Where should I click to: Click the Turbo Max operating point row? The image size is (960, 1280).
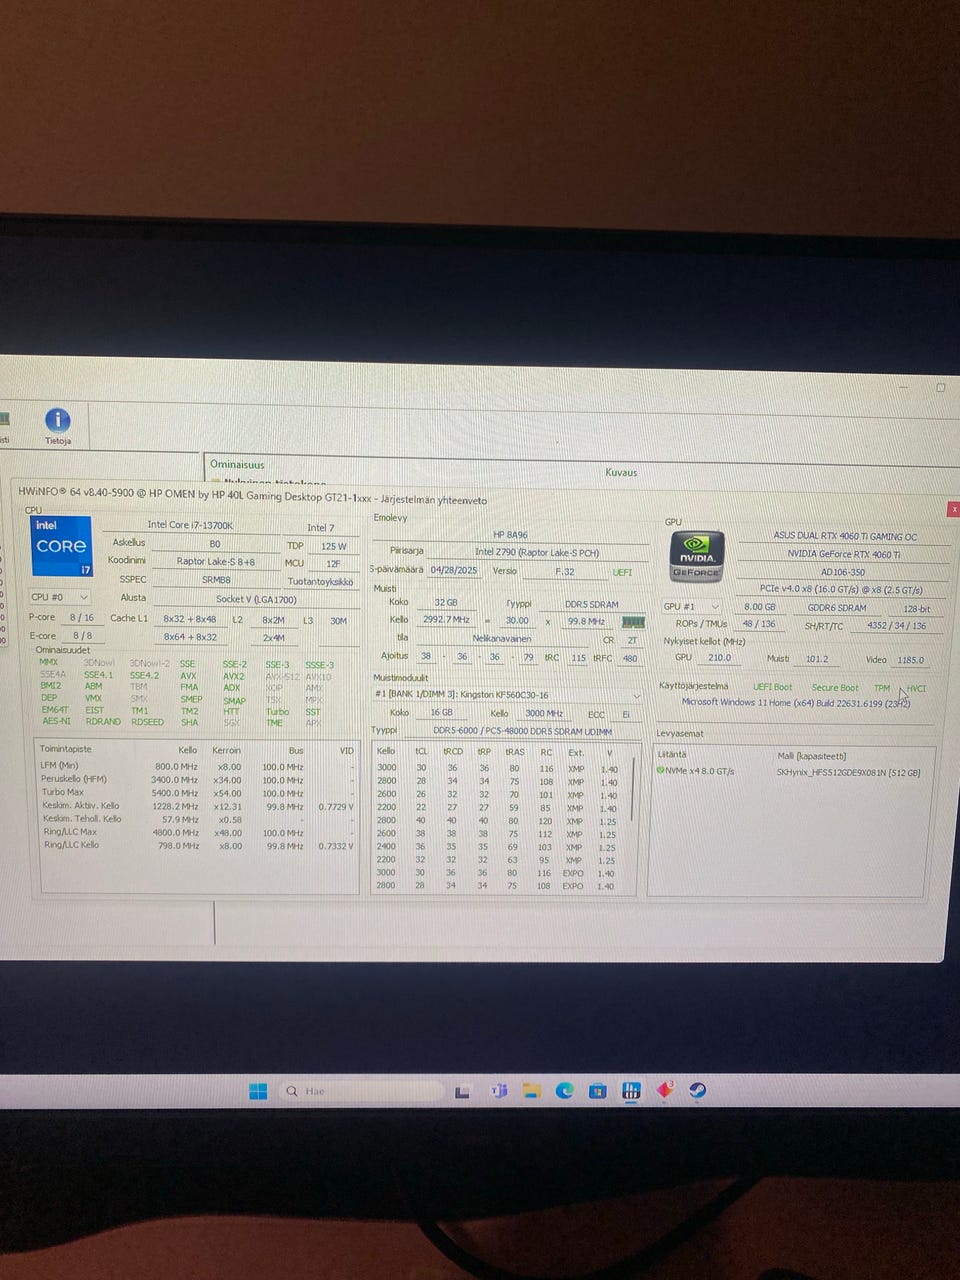(197, 792)
